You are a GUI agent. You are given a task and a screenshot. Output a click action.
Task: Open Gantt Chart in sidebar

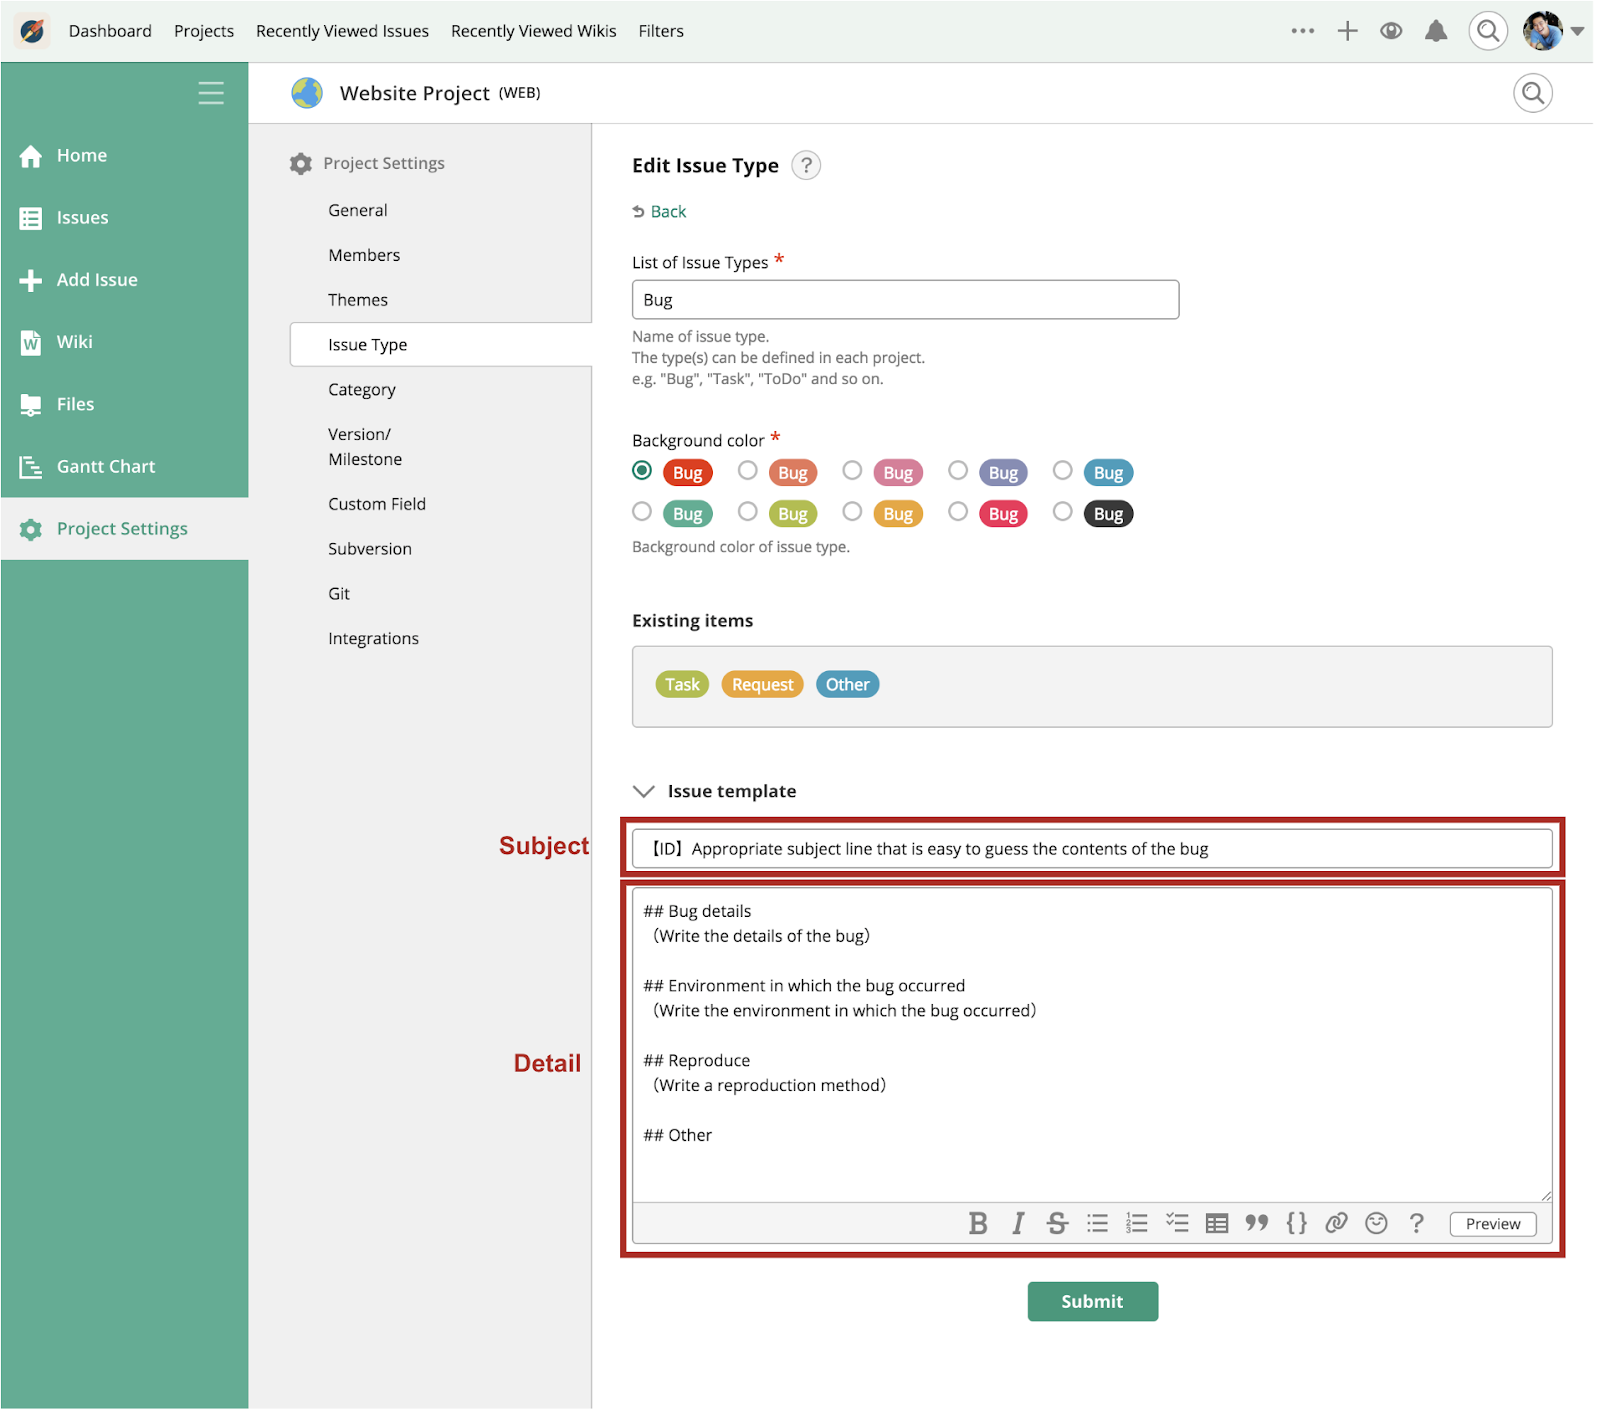click(x=105, y=466)
